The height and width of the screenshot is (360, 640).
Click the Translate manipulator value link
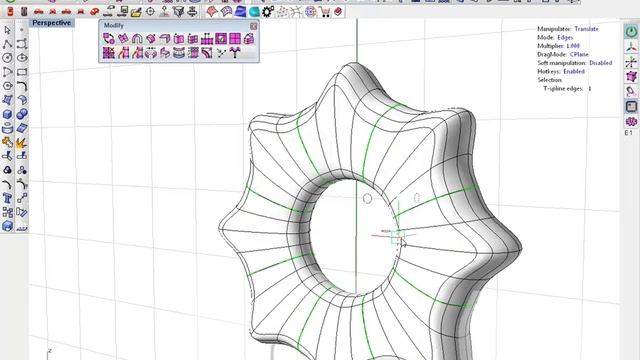586,29
